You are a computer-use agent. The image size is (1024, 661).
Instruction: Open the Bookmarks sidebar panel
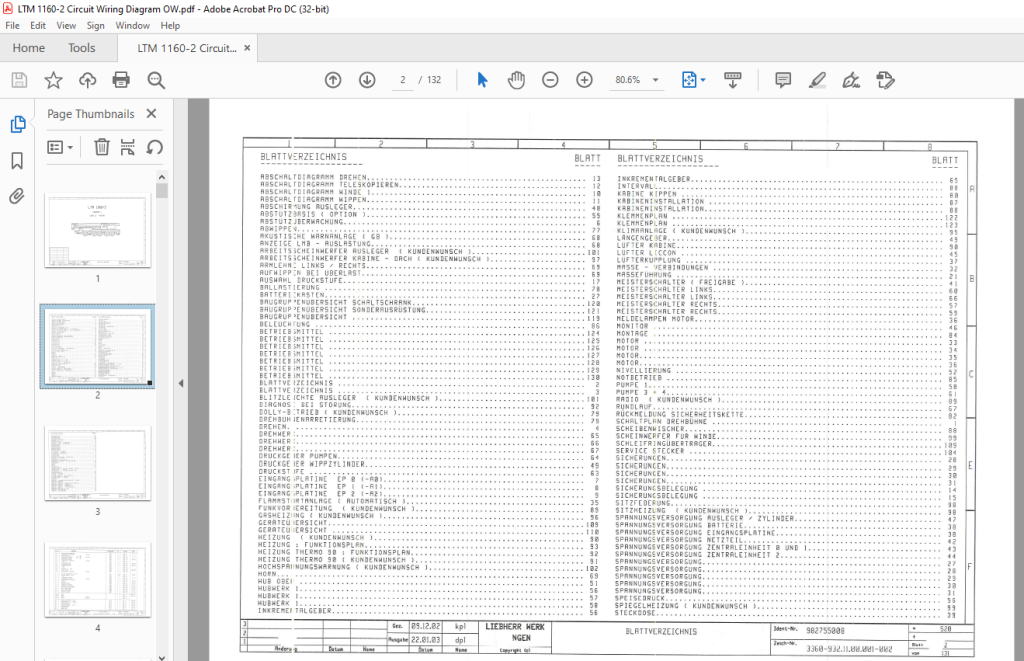click(x=18, y=161)
